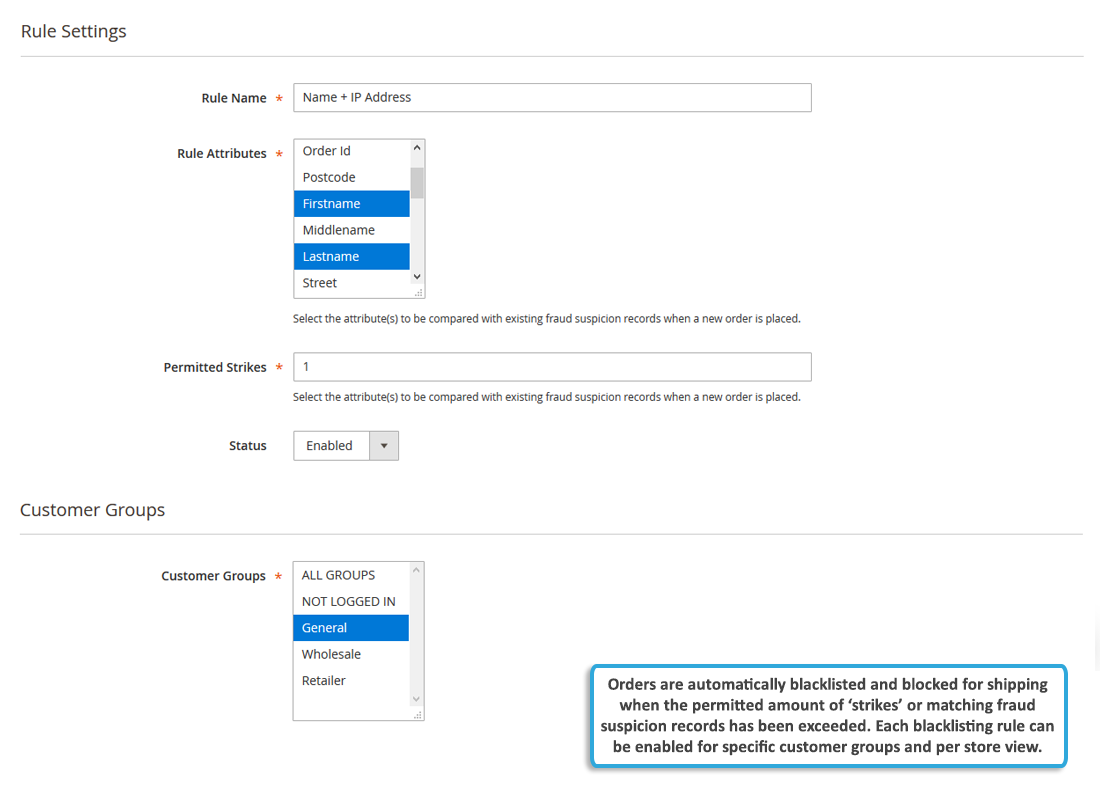Click the Rule Attributes scrollbar thumb
The image size is (1100, 800).
click(417, 183)
